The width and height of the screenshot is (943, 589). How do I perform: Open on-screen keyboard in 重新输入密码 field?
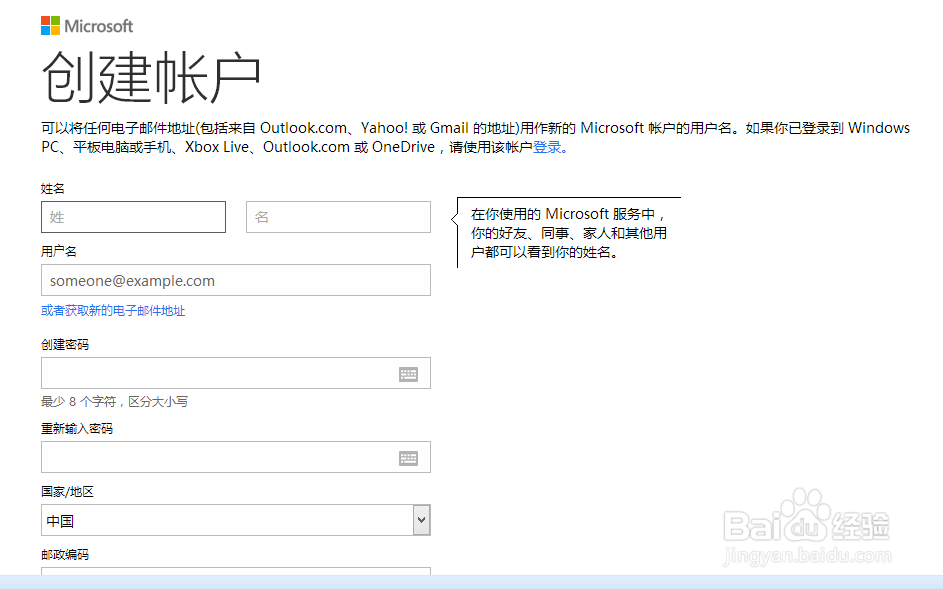tap(408, 458)
